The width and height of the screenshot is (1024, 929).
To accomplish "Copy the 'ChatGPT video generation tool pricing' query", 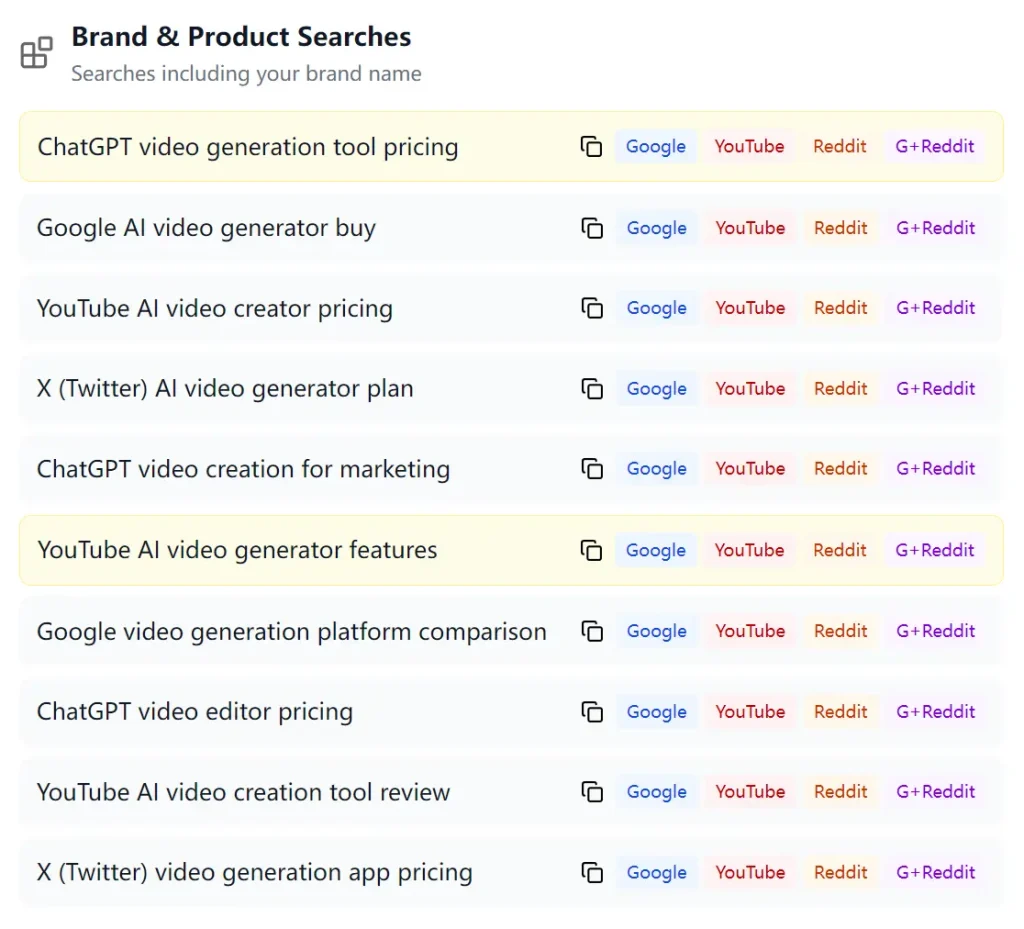I will [591, 146].
